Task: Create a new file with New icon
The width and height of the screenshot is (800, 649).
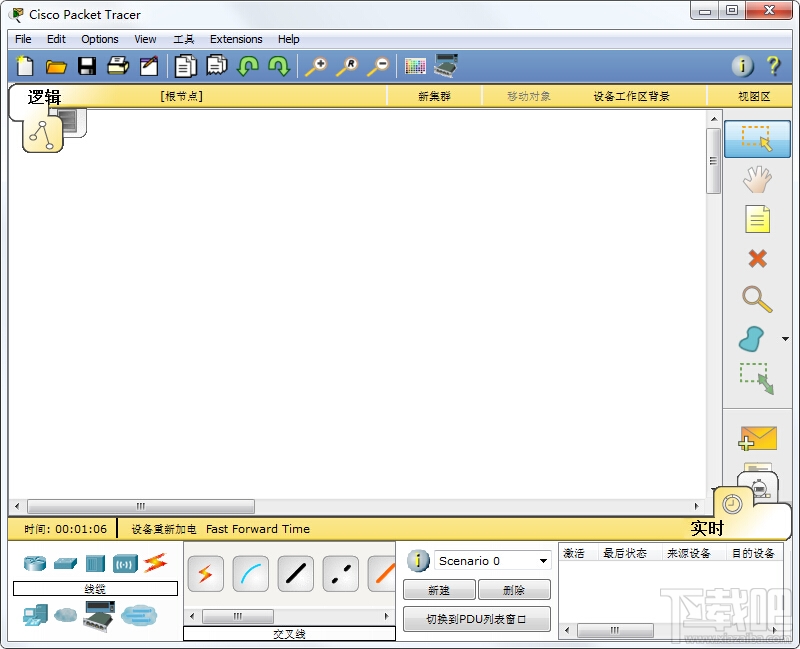Action: (24, 66)
